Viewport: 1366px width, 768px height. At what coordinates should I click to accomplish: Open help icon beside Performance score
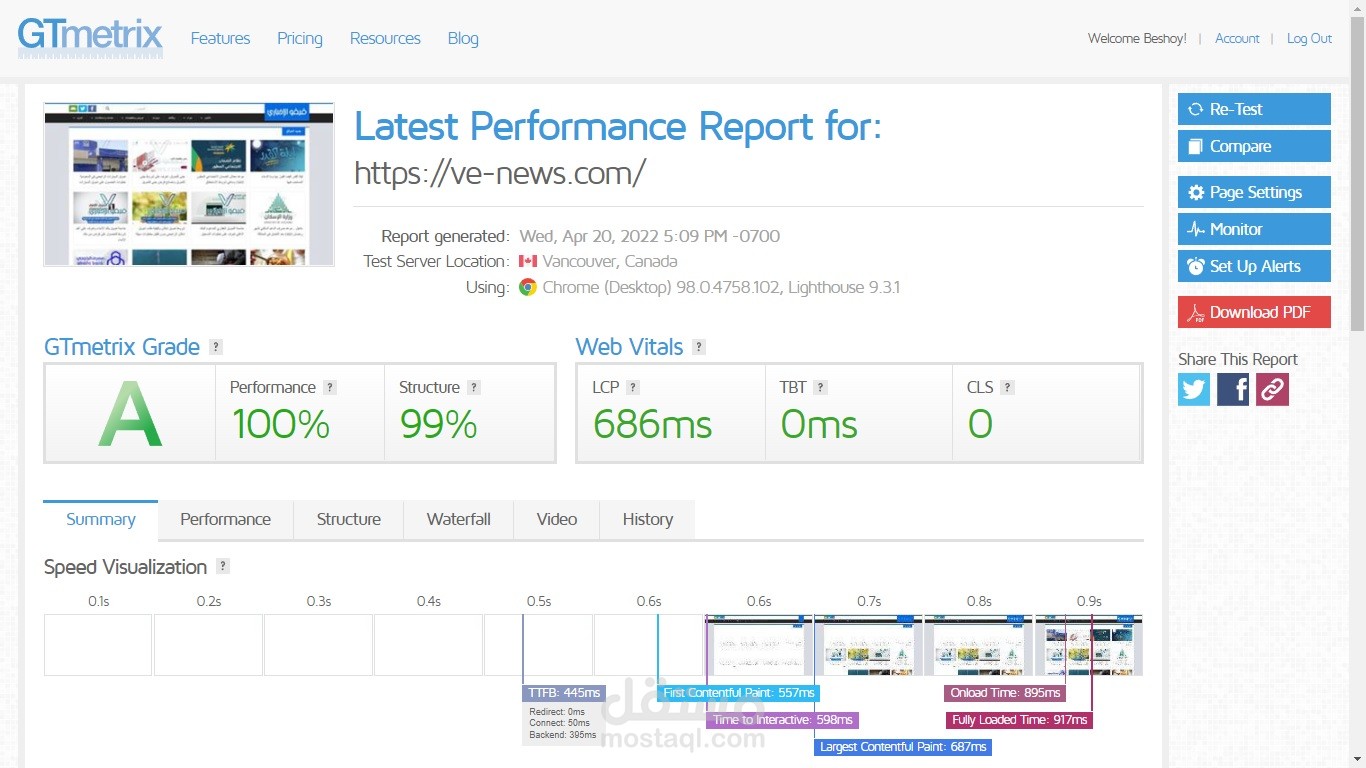(x=330, y=387)
